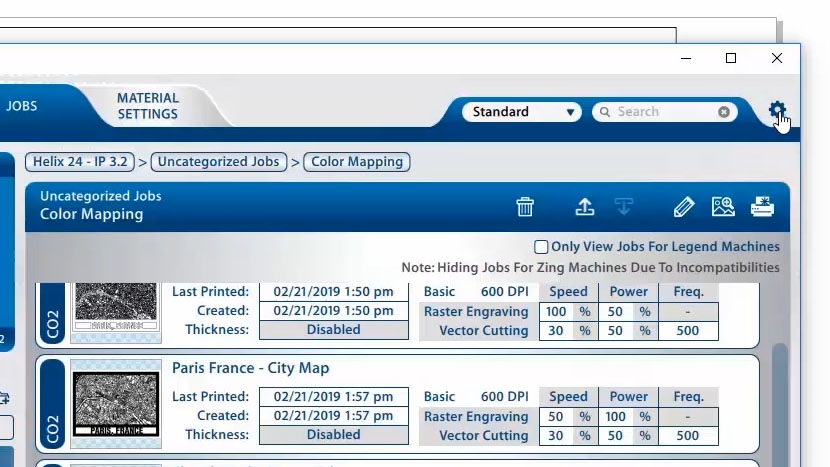Click the print job icon
This screenshot has height=467, width=830.
coord(762,207)
